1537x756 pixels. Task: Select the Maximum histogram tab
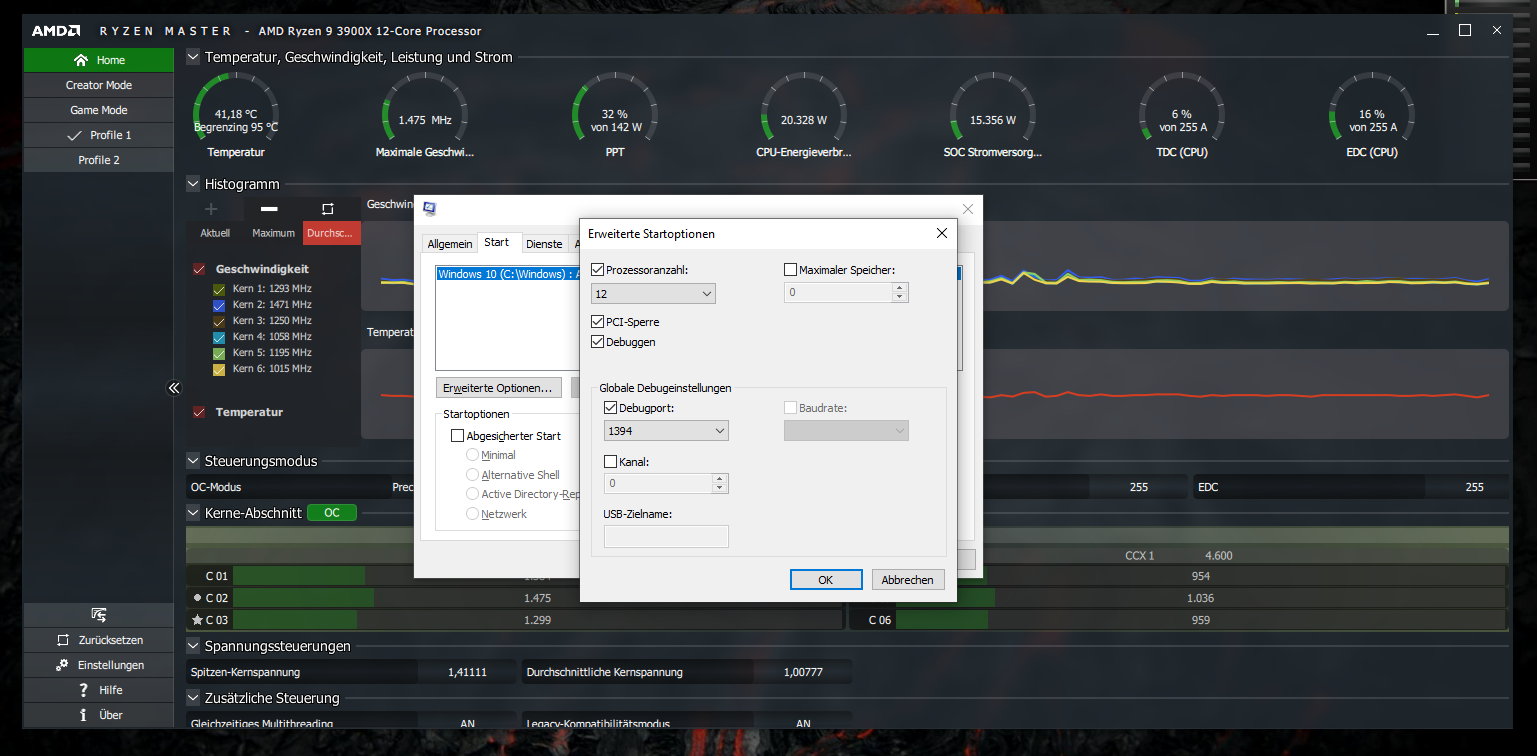click(273, 233)
